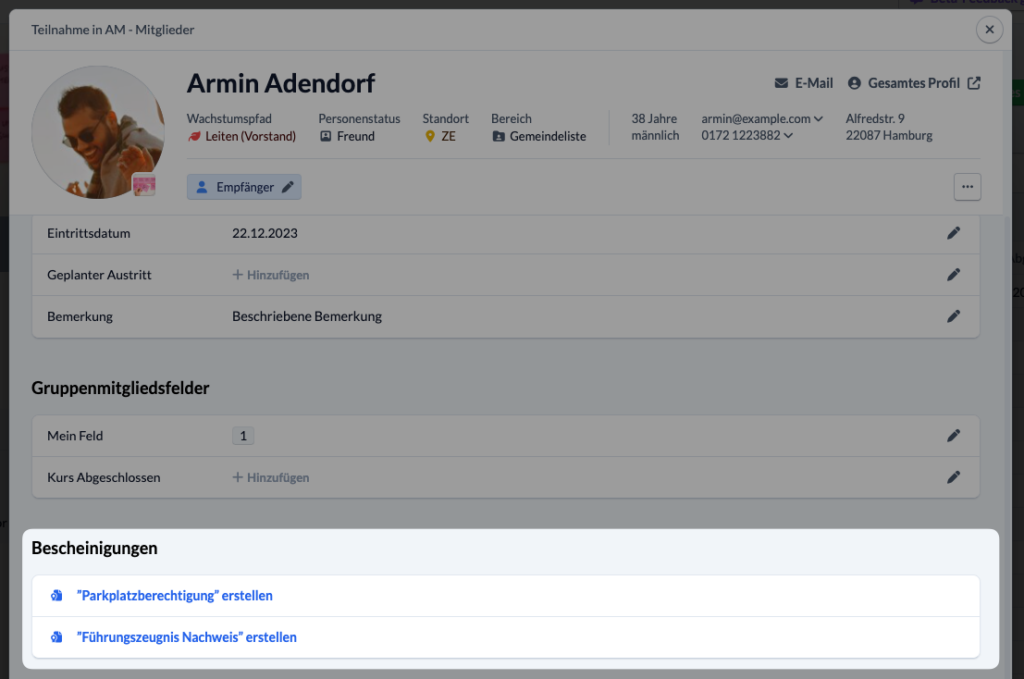Screen dimensions: 1024x679
Task: Edit the Eintrittsdatum field with pencil icon
Action: (953, 233)
